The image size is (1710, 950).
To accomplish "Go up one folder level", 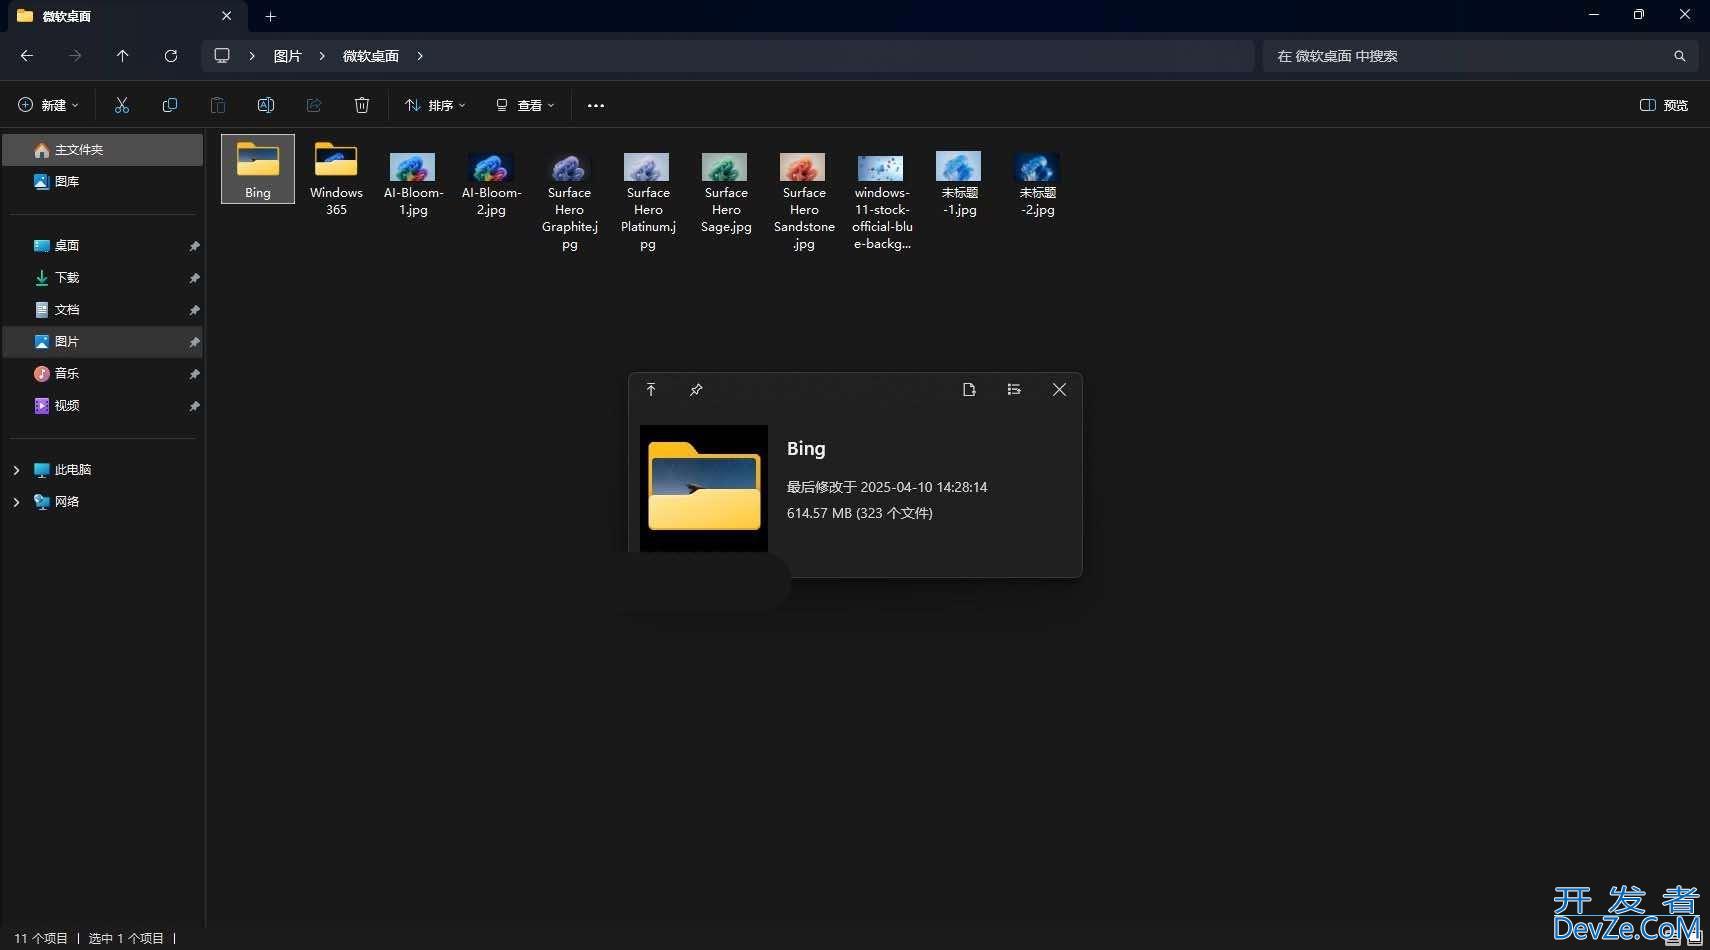I will [x=123, y=56].
